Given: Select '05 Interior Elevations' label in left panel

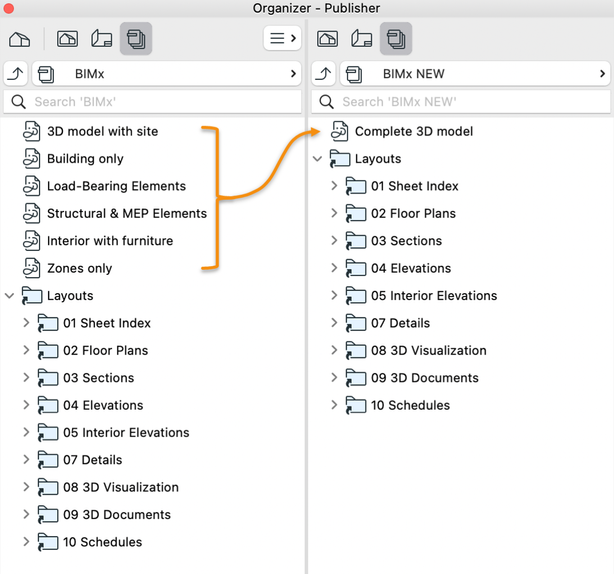Looking at the screenshot, I should point(126,433).
